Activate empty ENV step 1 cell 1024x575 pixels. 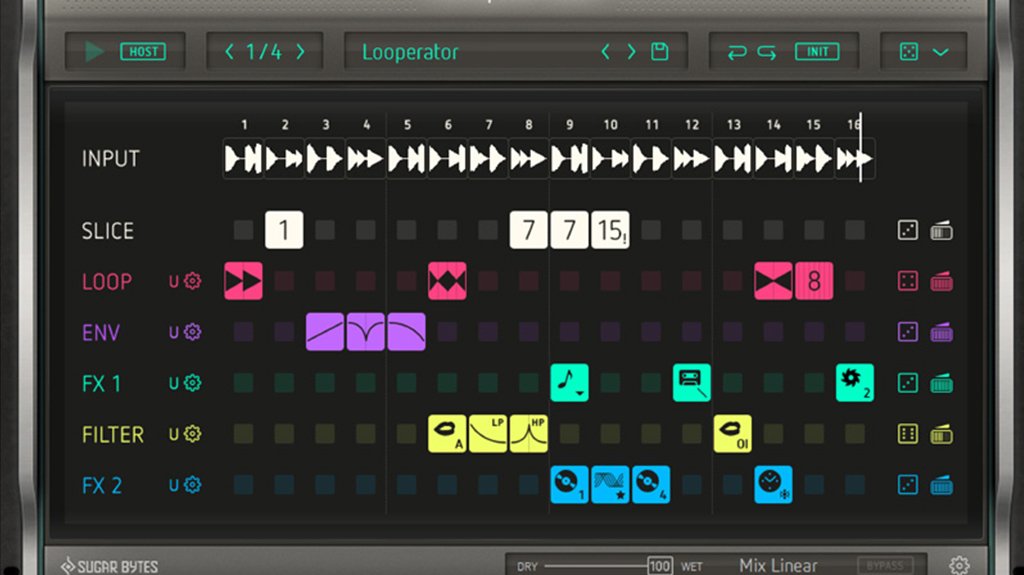point(244,332)
